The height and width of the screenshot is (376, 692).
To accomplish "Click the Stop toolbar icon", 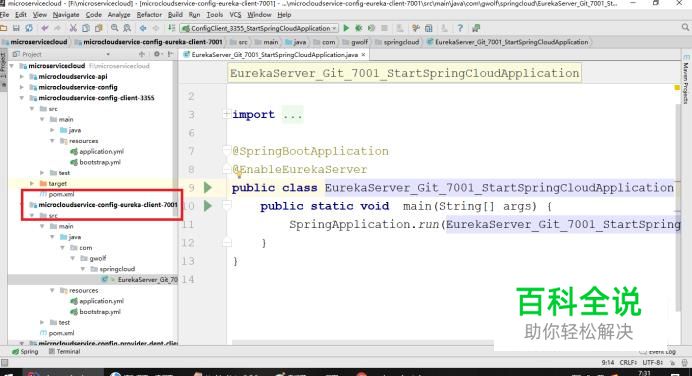I will click(x=384, y=28).
